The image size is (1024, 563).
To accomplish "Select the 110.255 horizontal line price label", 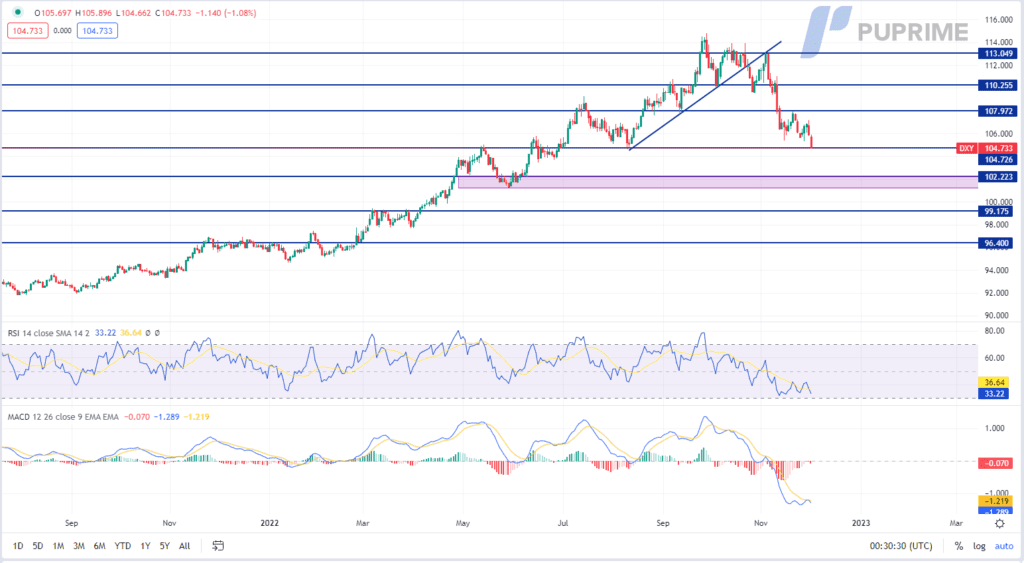I will pos(999,85).
